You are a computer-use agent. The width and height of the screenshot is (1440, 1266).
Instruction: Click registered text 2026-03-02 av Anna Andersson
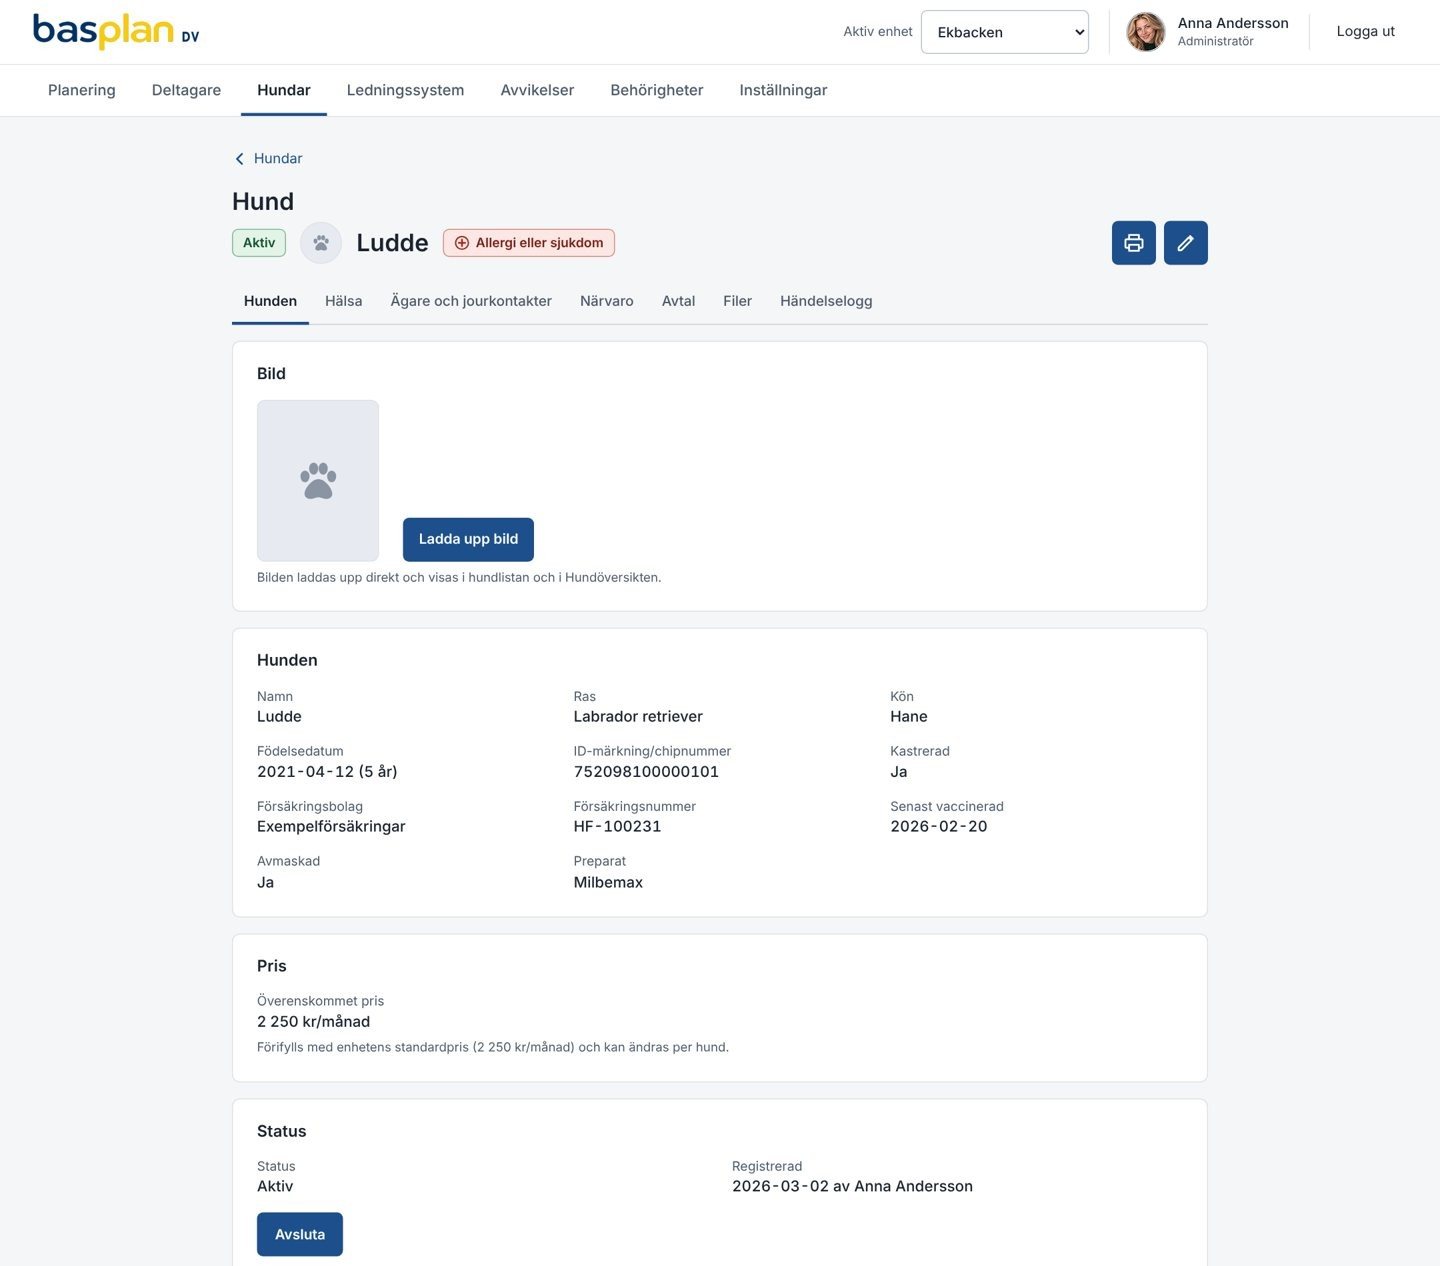(x=852, y=1187)
